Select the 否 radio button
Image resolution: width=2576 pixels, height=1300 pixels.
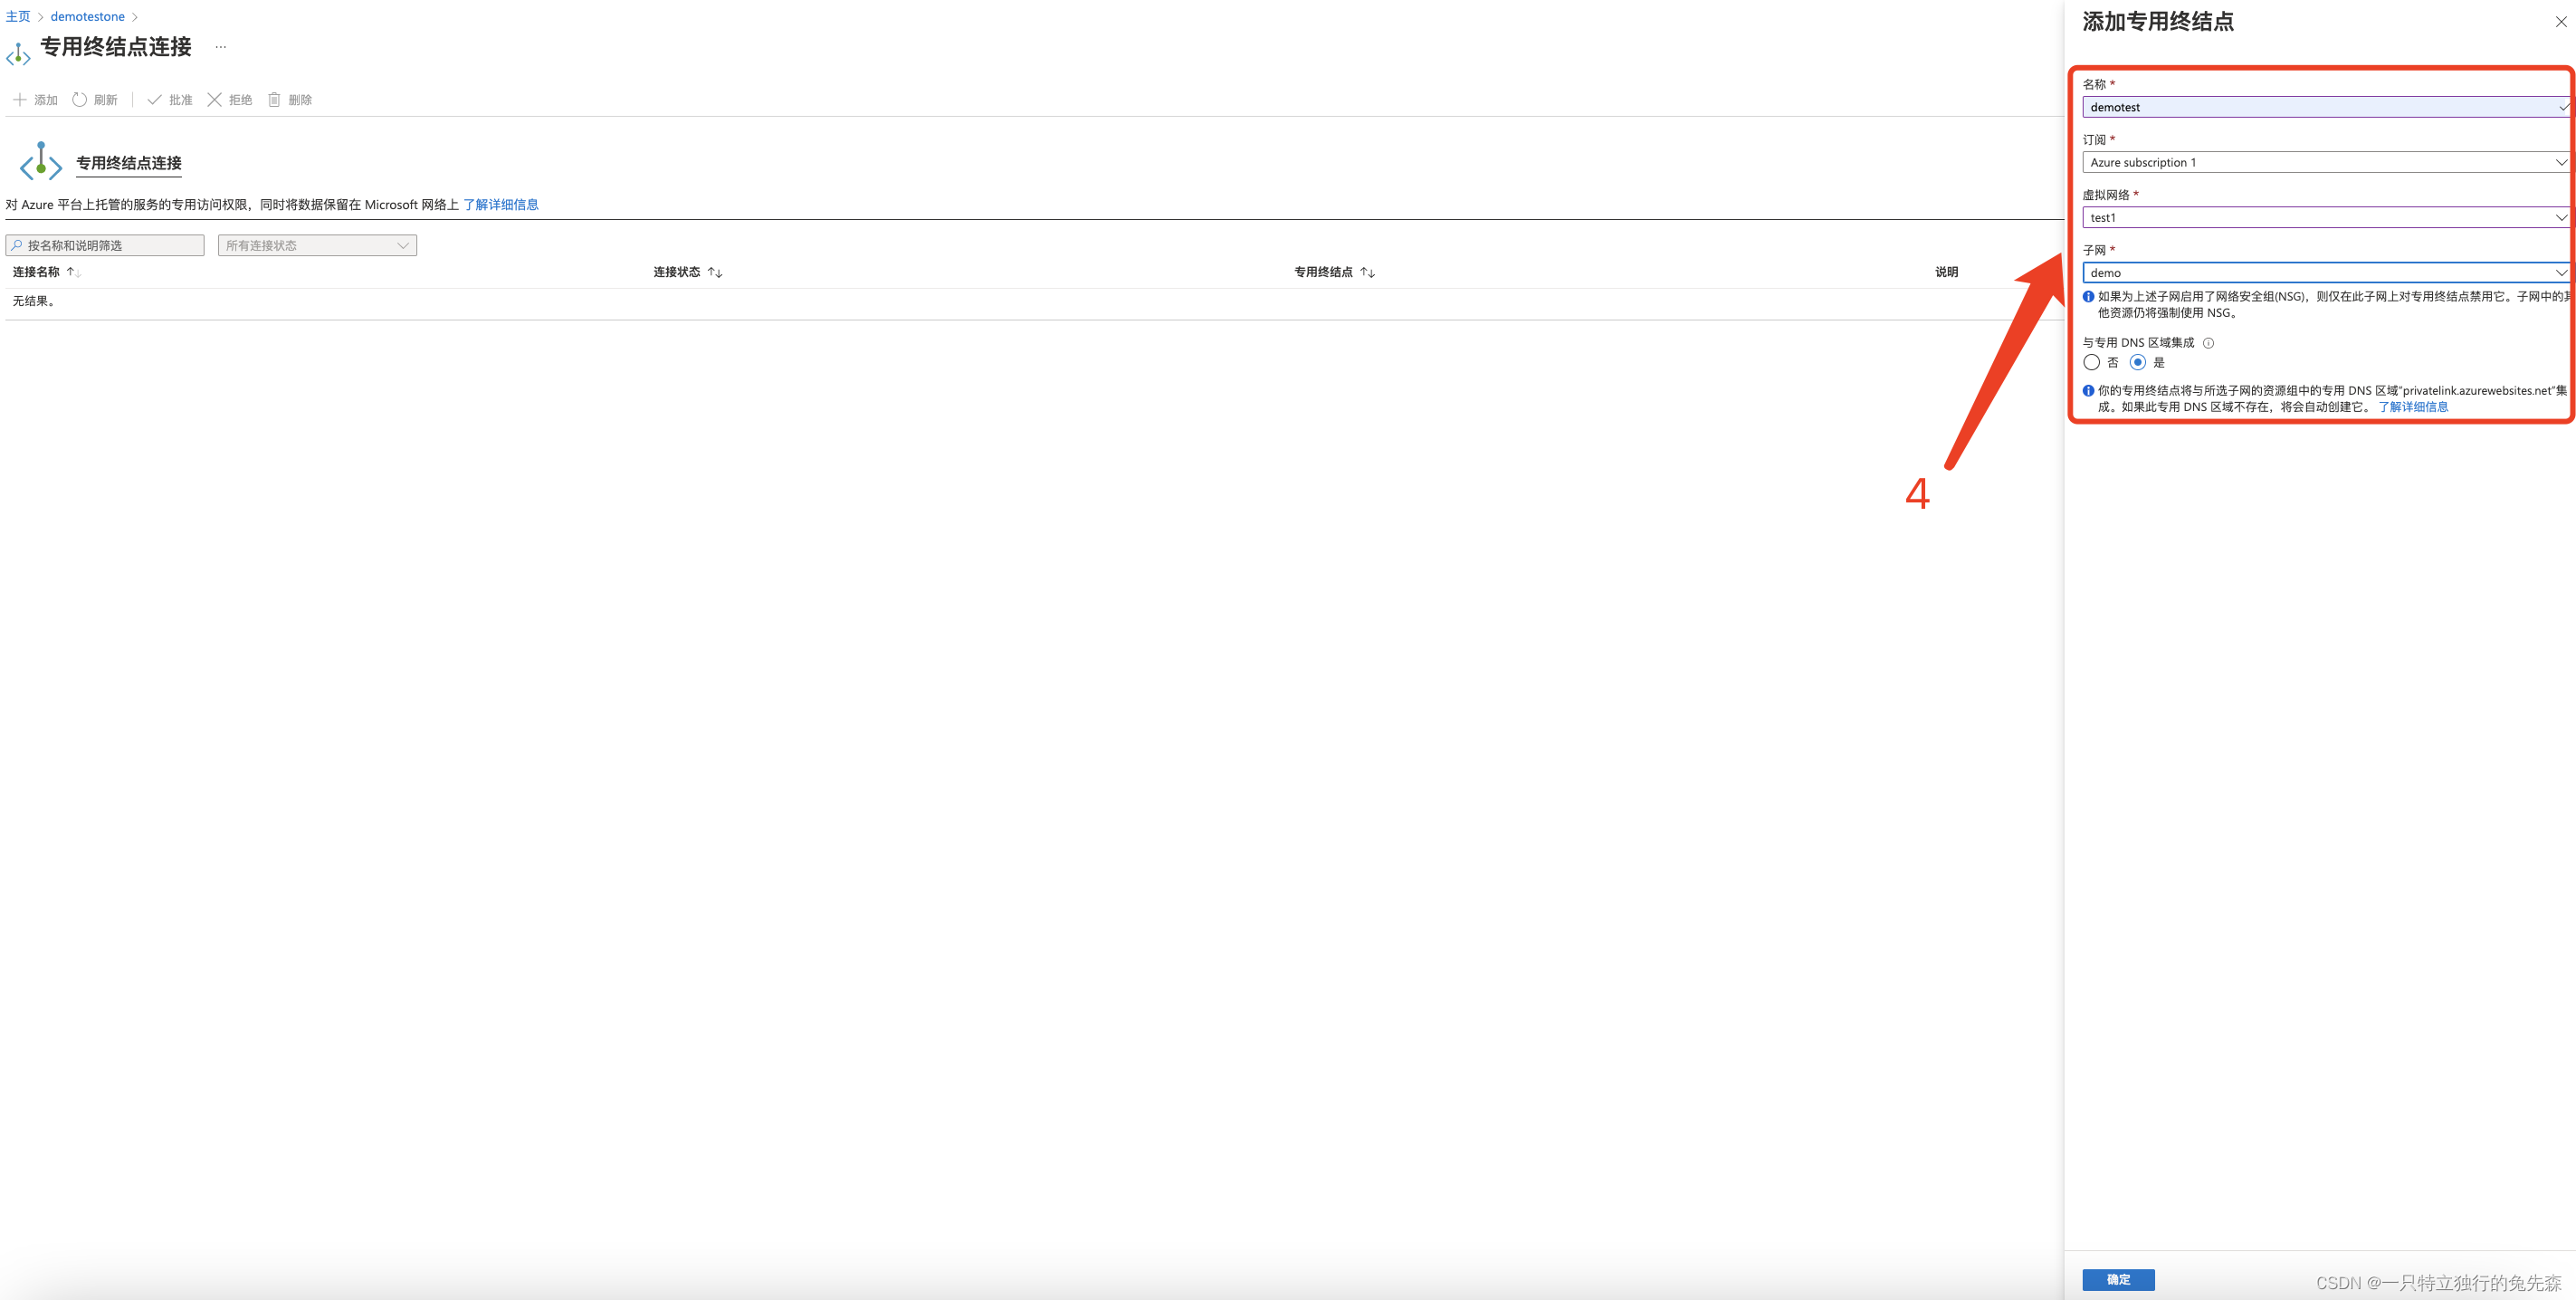2091,363
